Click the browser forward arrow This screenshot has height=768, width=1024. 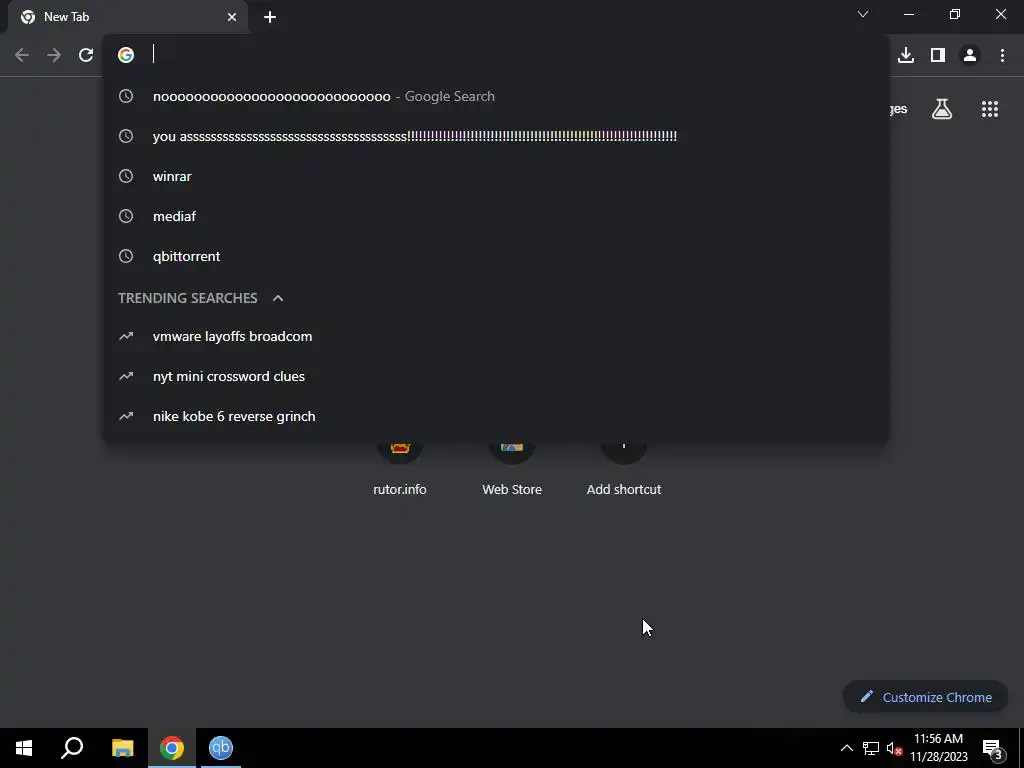click(54, 55)
